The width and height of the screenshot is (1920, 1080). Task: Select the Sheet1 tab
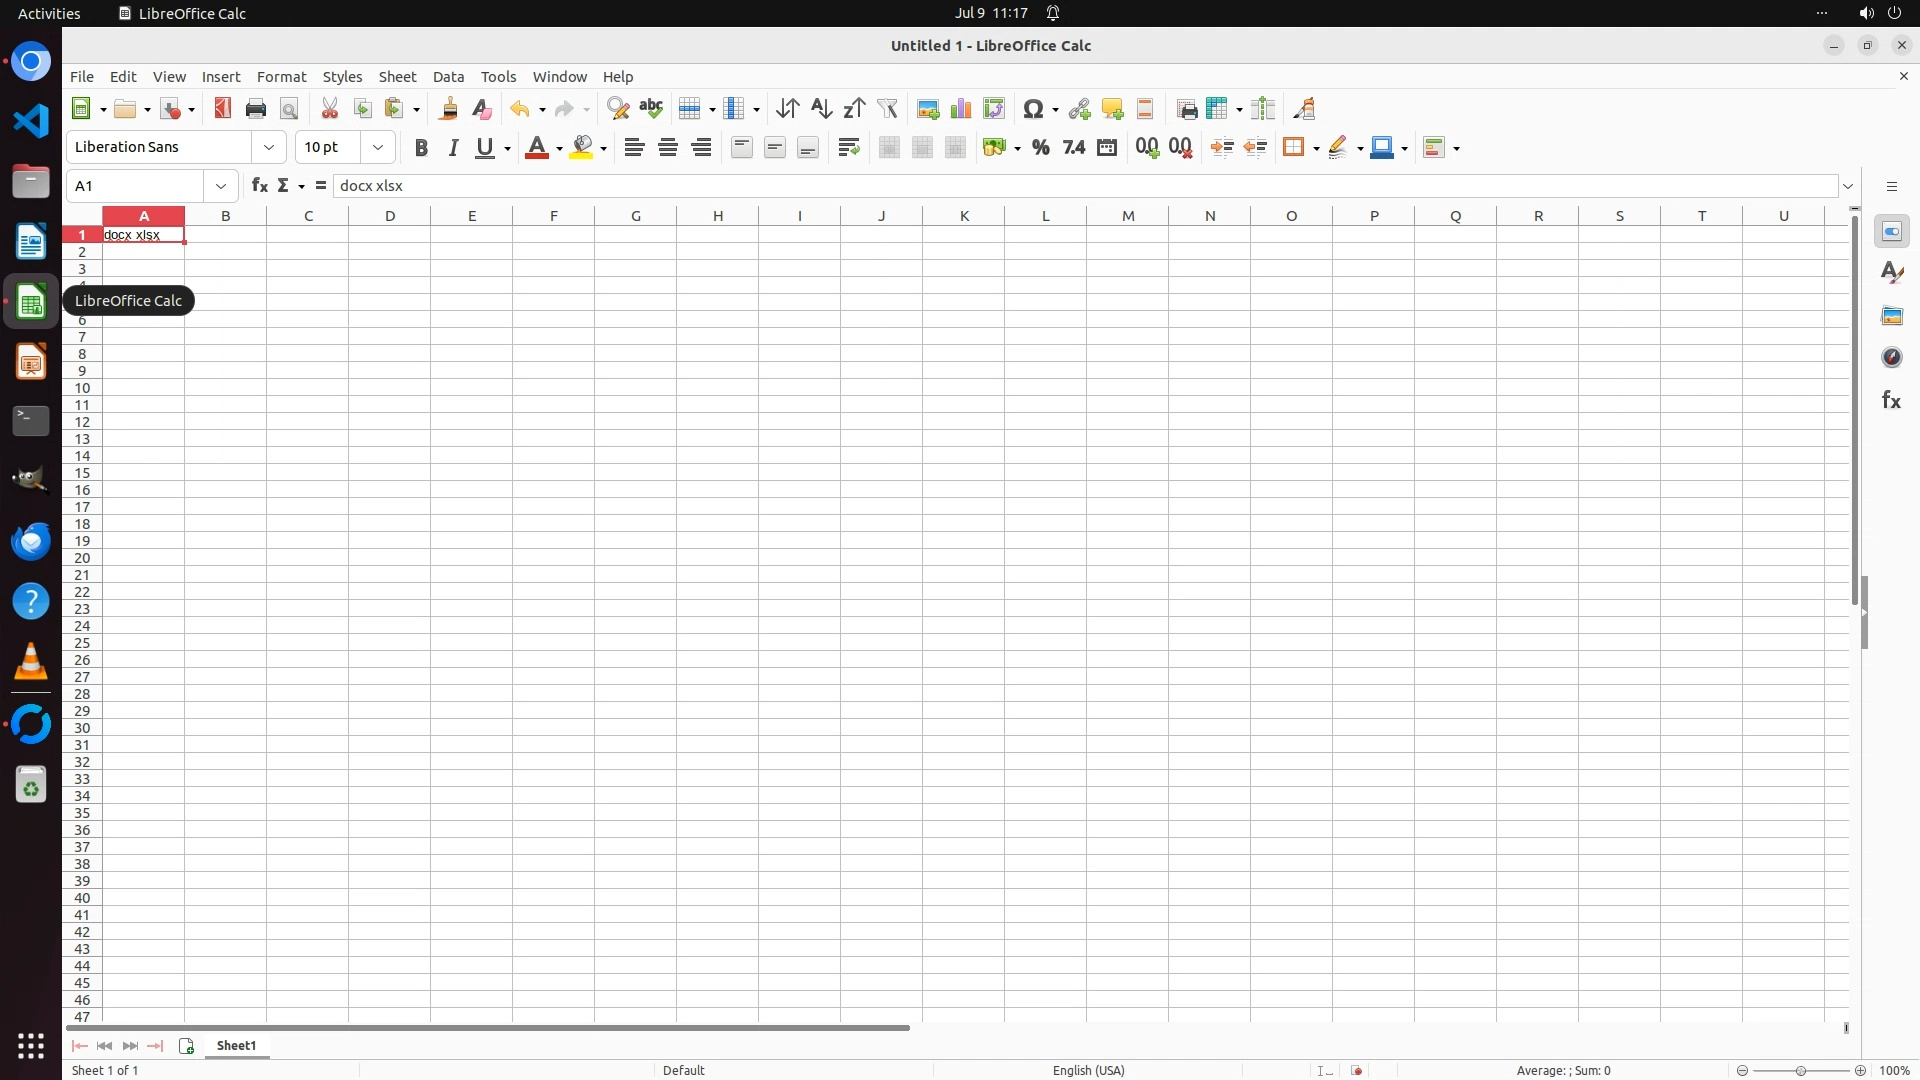(x=237, y=1046)
